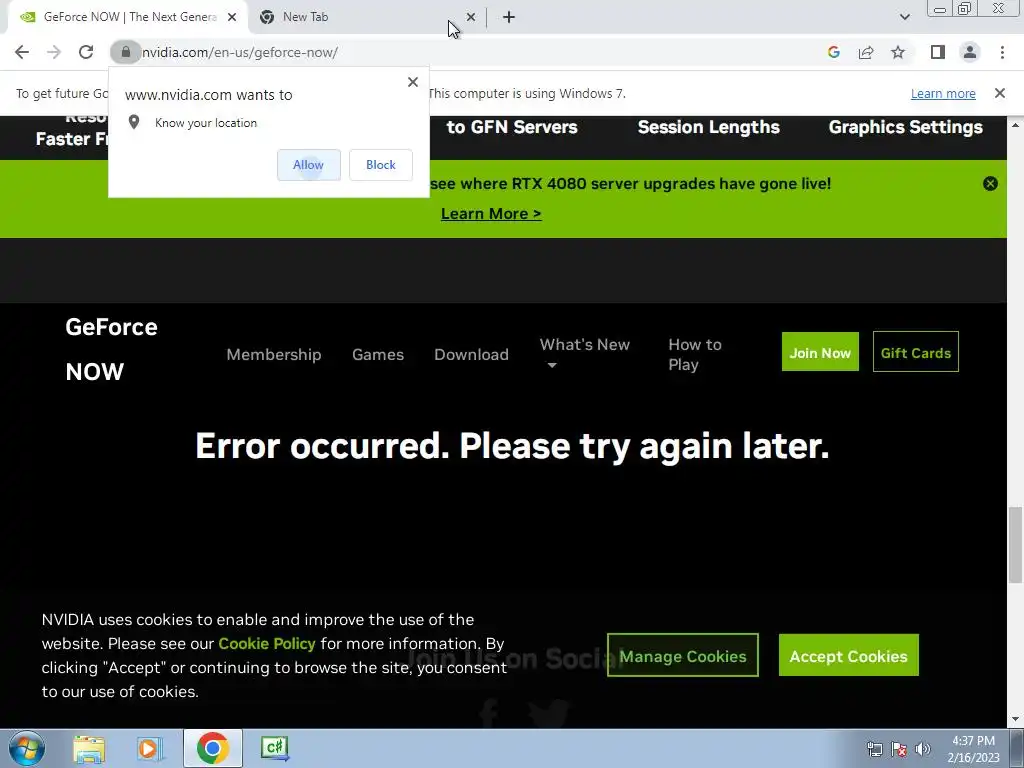
Task: Open the Download menu item
Action: (x=471, y=355)
